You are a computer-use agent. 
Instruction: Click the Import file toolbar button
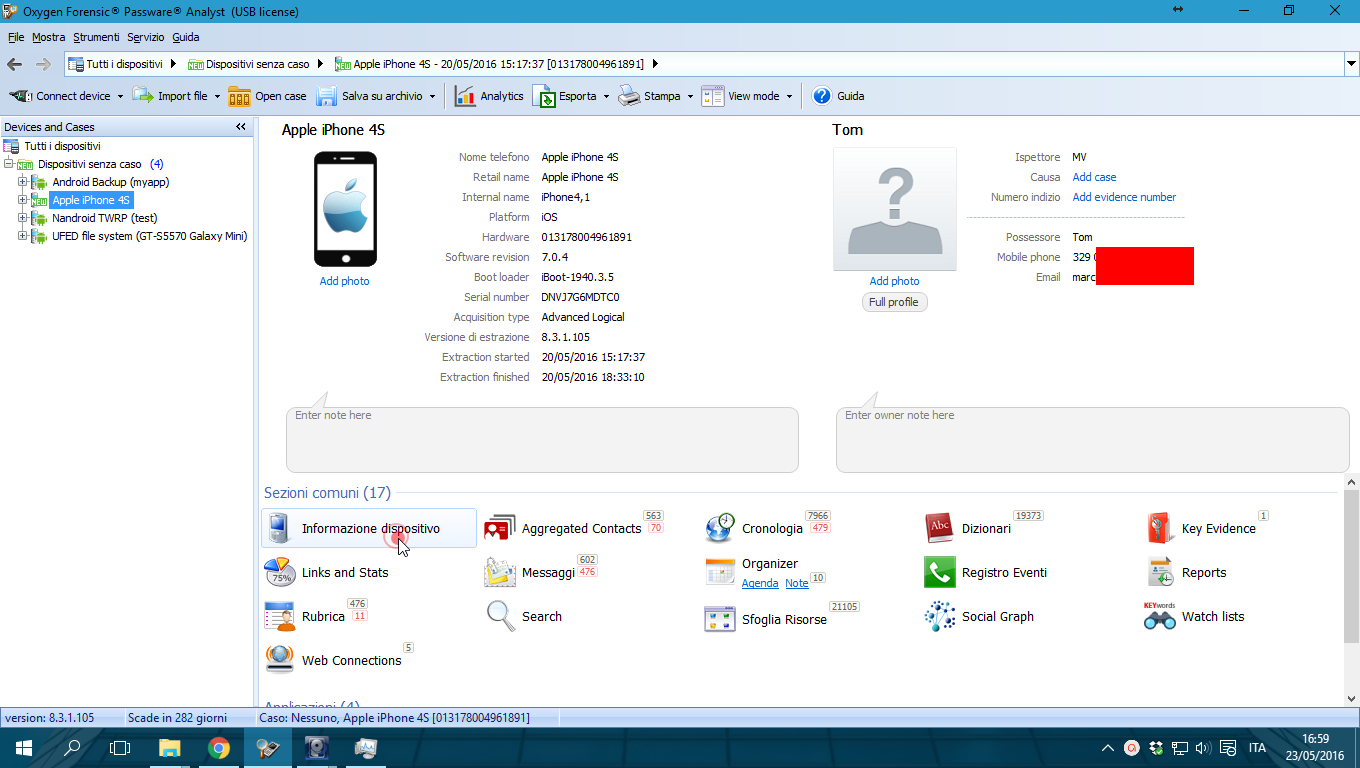(x=170, y=96)
